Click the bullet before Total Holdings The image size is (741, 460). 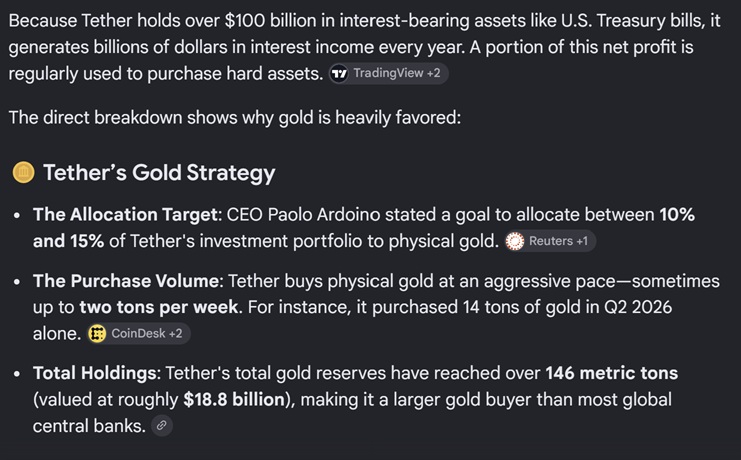[17, 374]
